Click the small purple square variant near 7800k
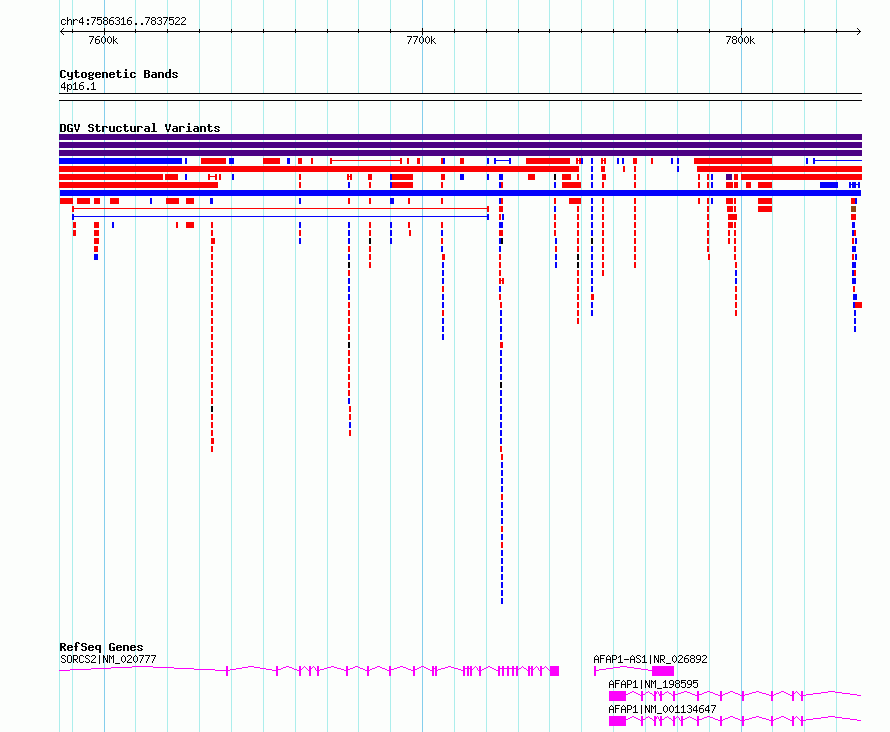 [729, 177]
